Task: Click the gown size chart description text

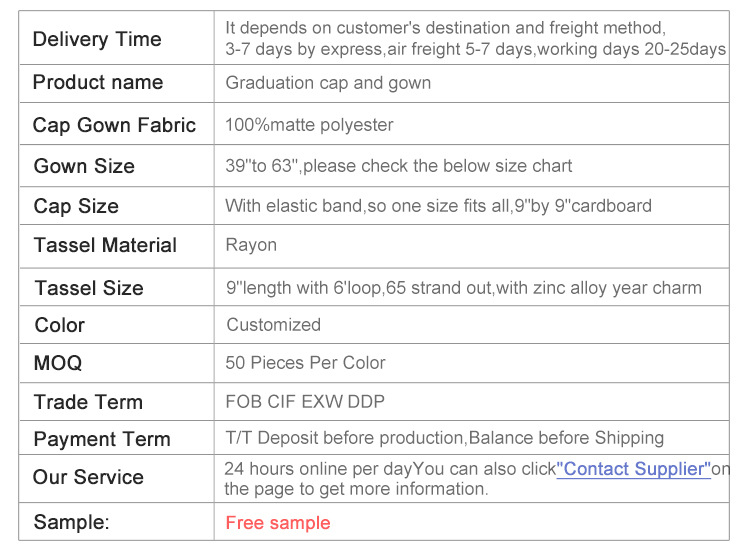Action: pyautogui.click(x=399, y=166)
